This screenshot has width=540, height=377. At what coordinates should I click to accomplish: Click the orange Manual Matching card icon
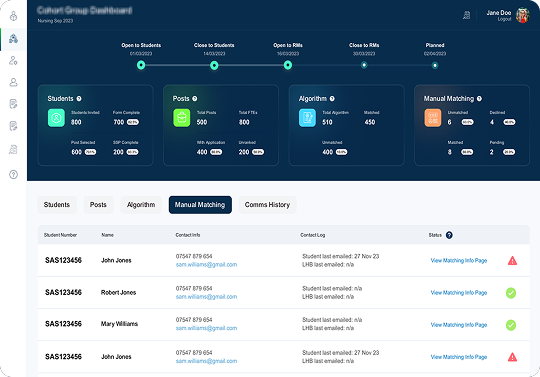433,118
